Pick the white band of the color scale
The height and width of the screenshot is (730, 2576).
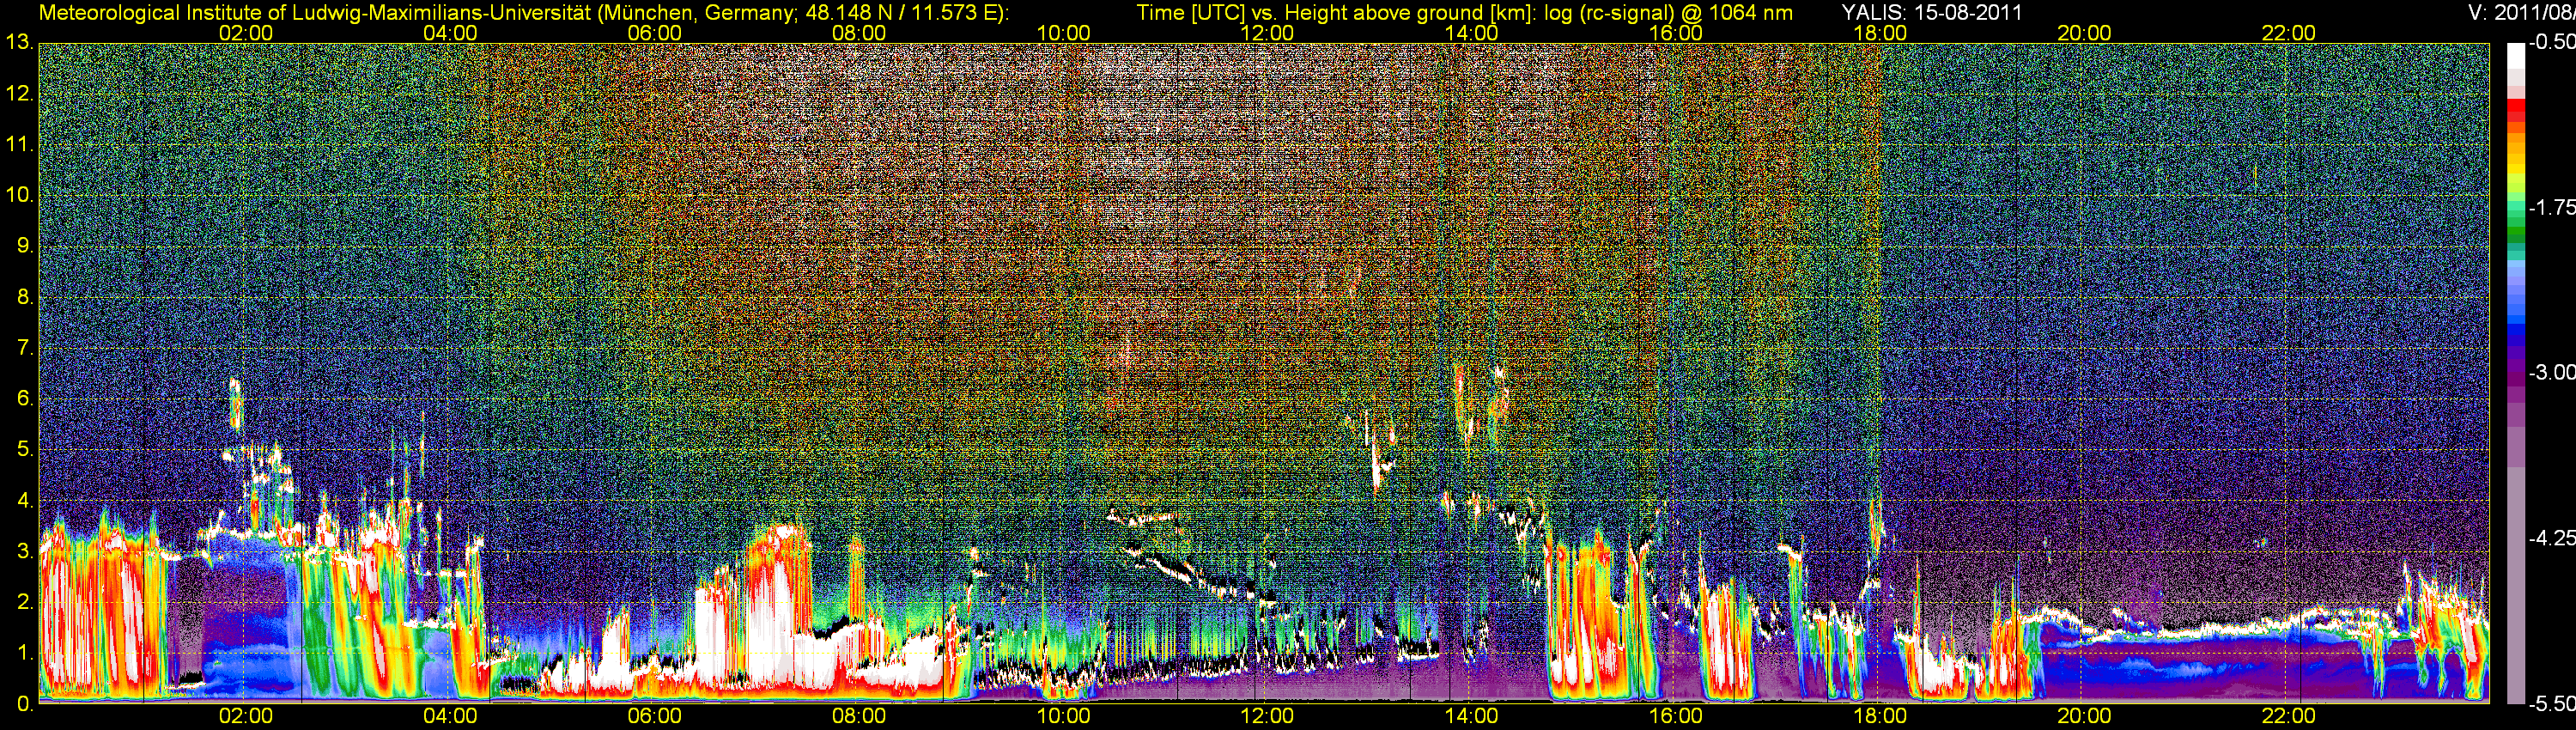[2515, 57]
